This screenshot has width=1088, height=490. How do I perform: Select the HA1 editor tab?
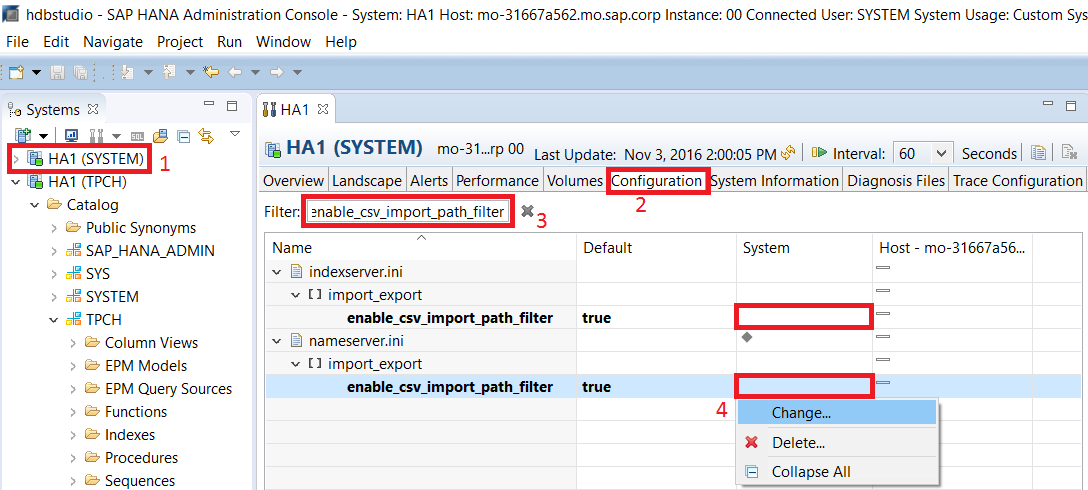point(296,109)
